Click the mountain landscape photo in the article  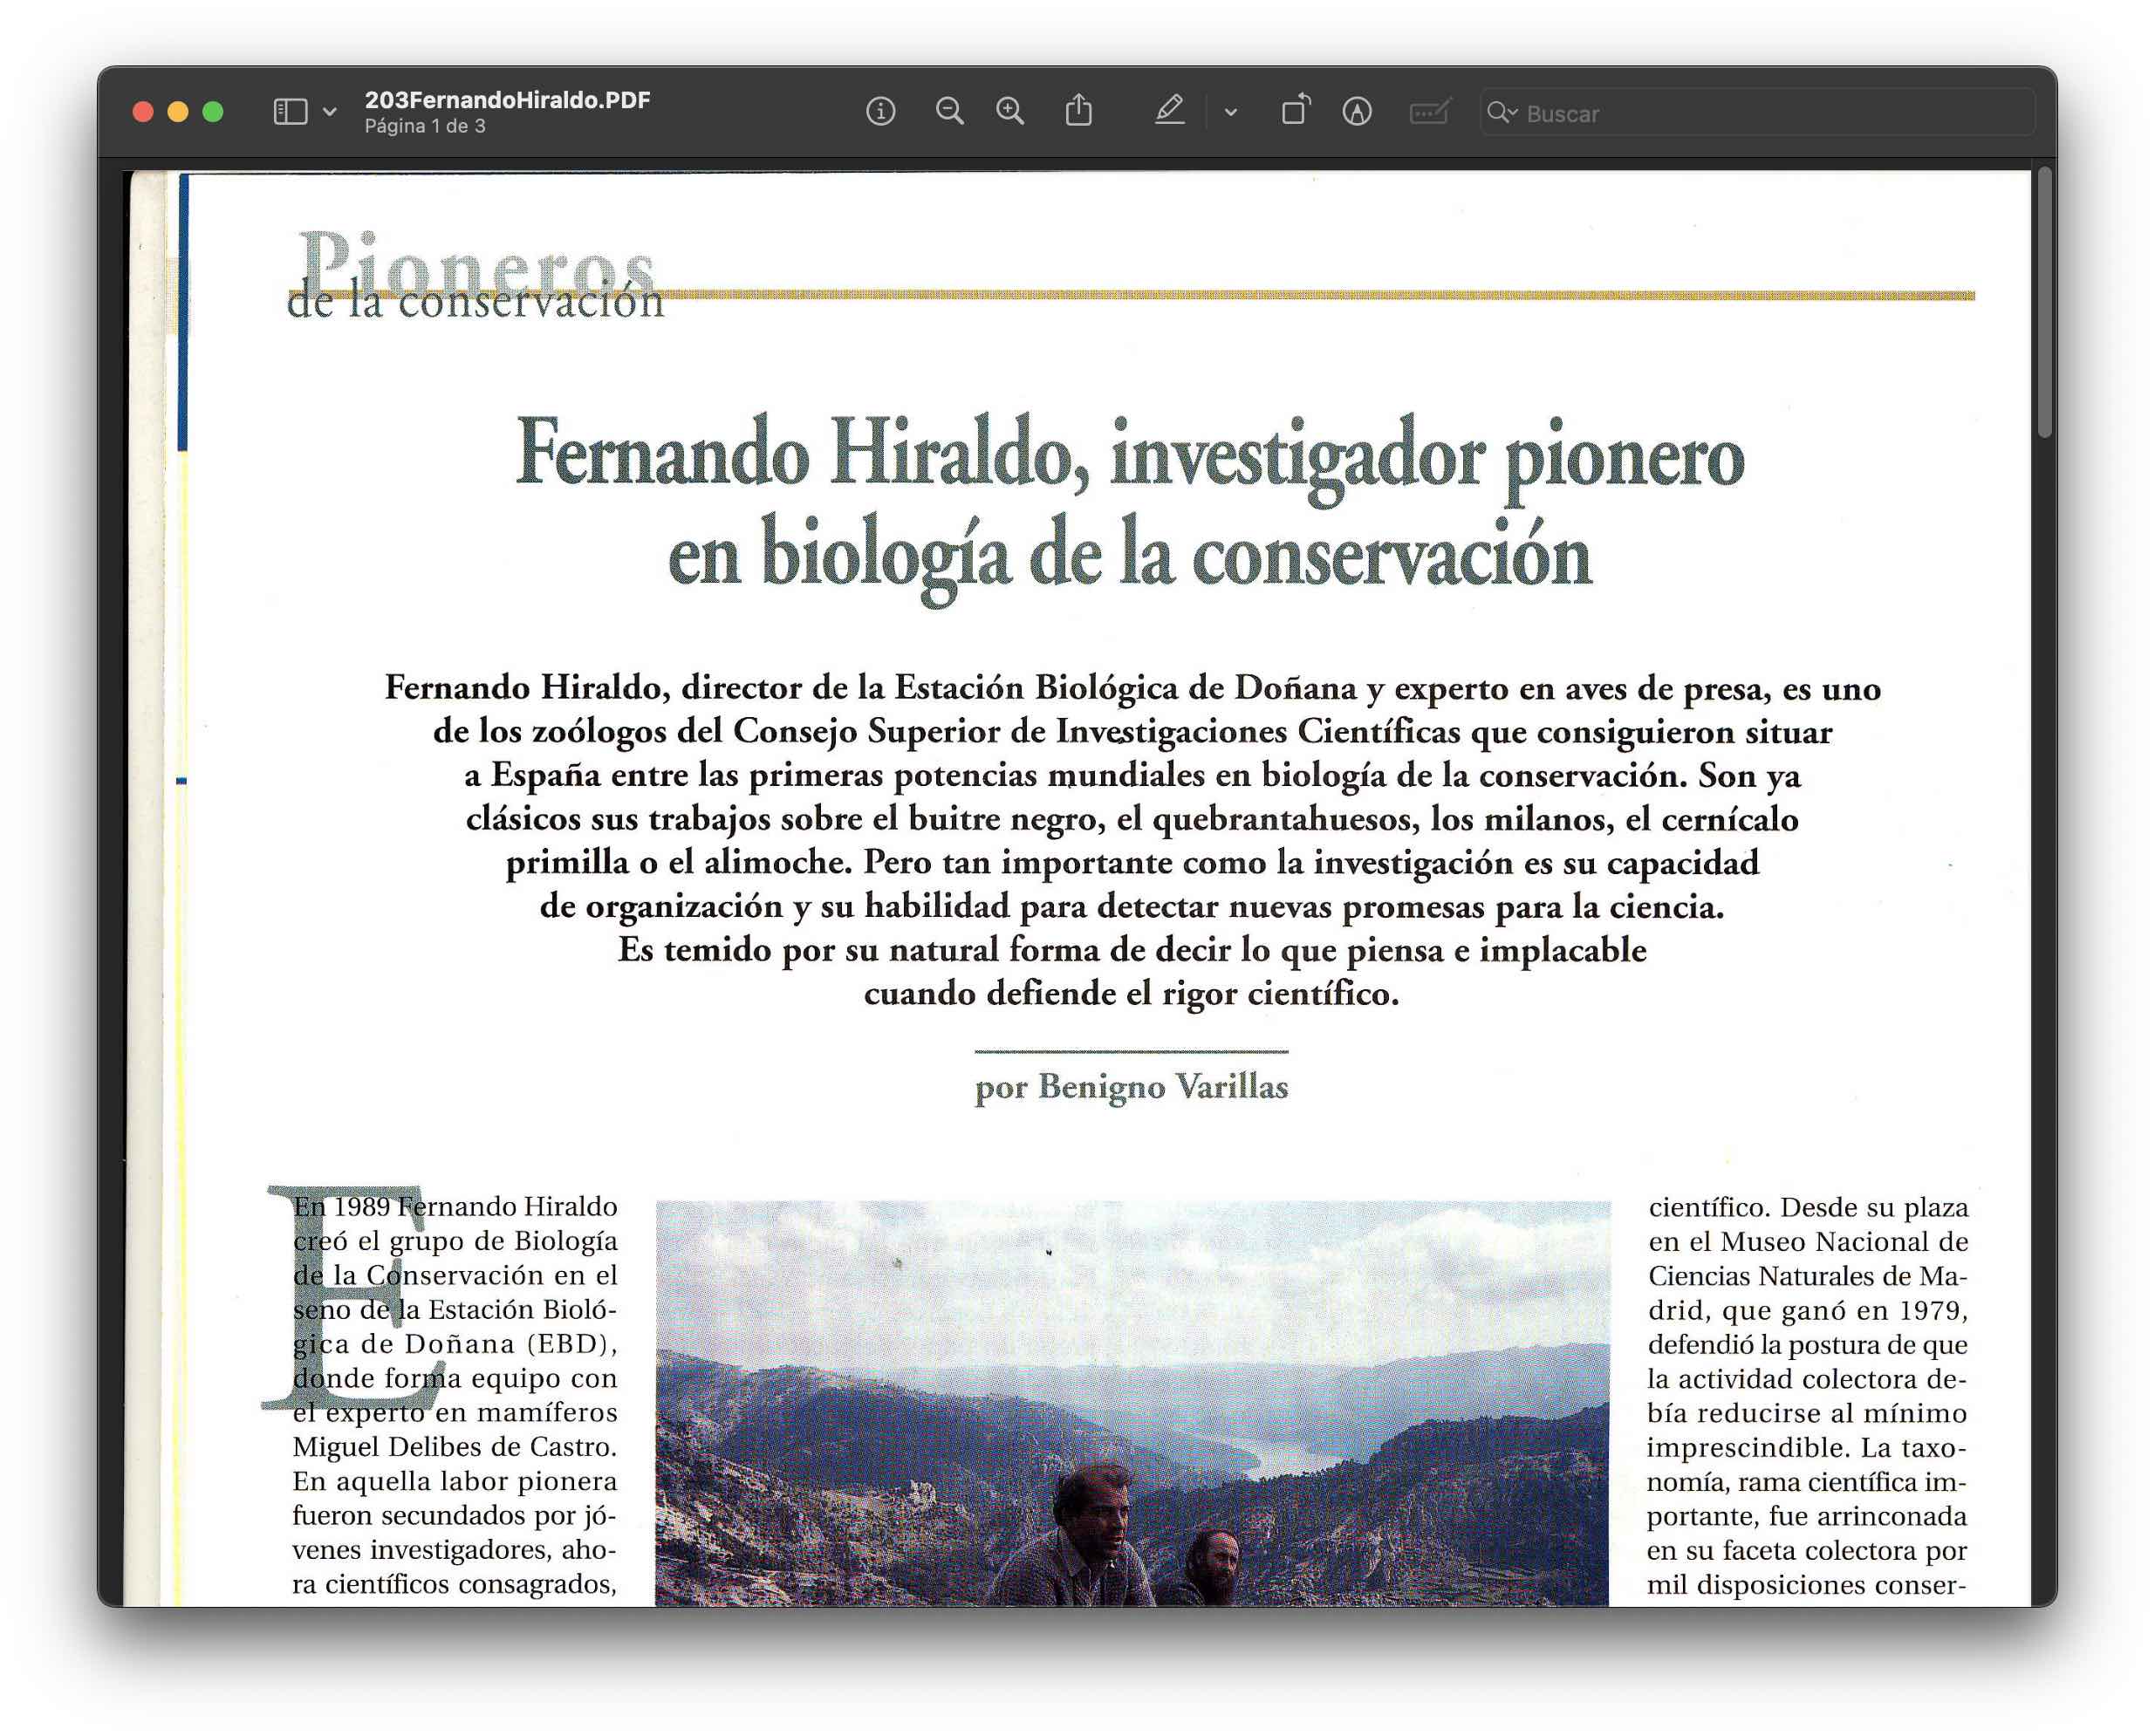1132,1403
